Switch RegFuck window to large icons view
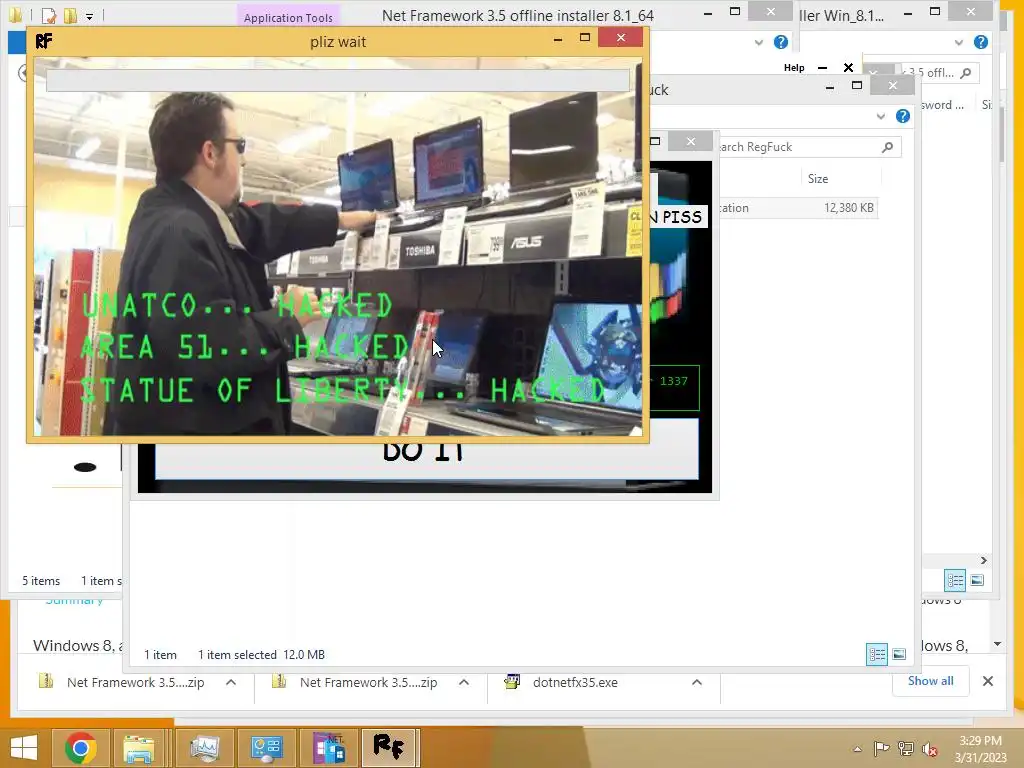Screen dimensions: 1024x768 [x=899, y=654]
